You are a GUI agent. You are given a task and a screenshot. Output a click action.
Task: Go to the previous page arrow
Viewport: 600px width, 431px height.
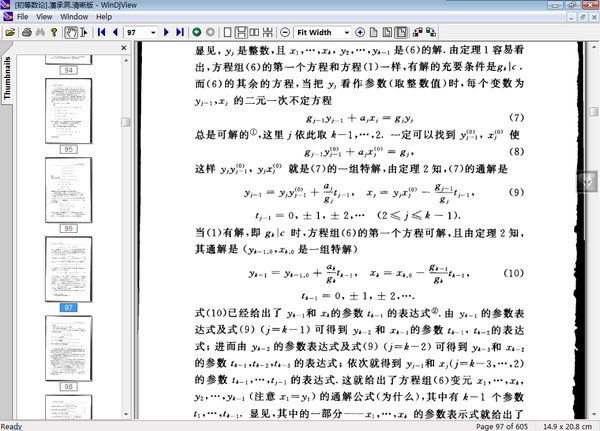pos(115,33)
